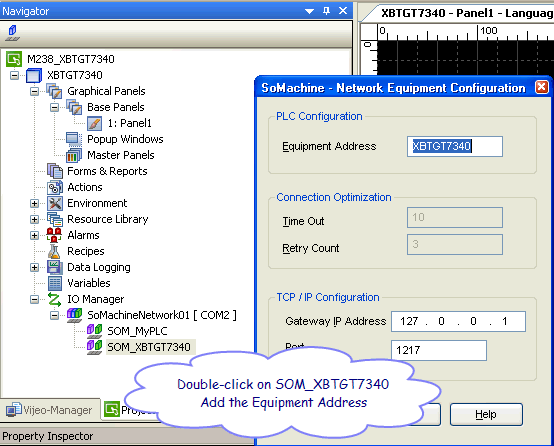Click the Graphical Panels icon
The image size is (554, 446).
(x=54, y=91)
